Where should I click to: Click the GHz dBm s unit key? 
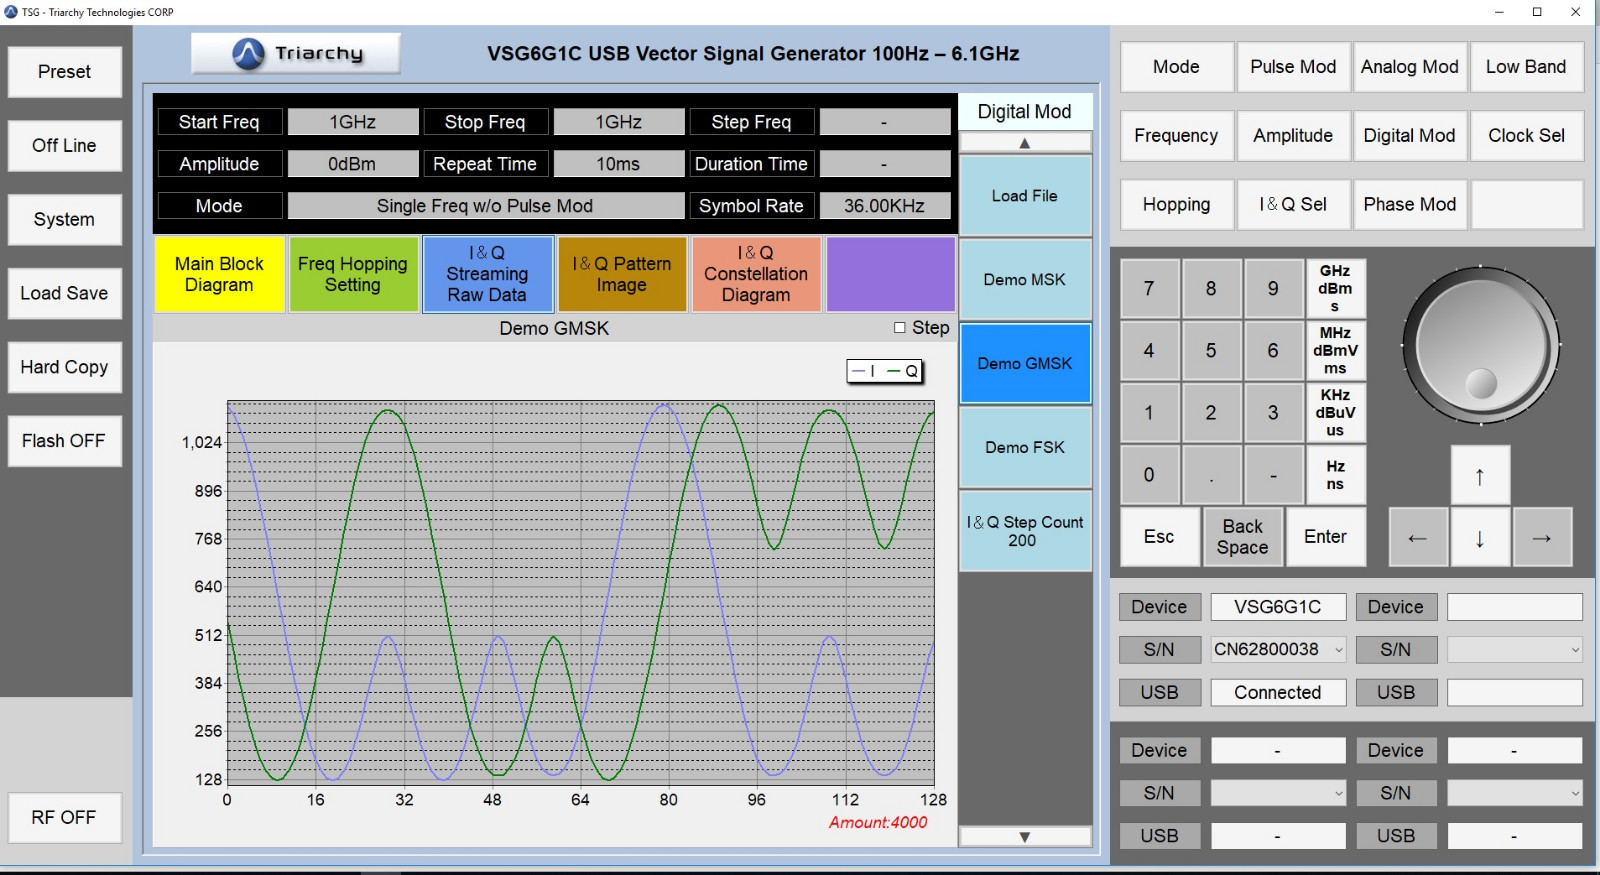(1336, 289)
